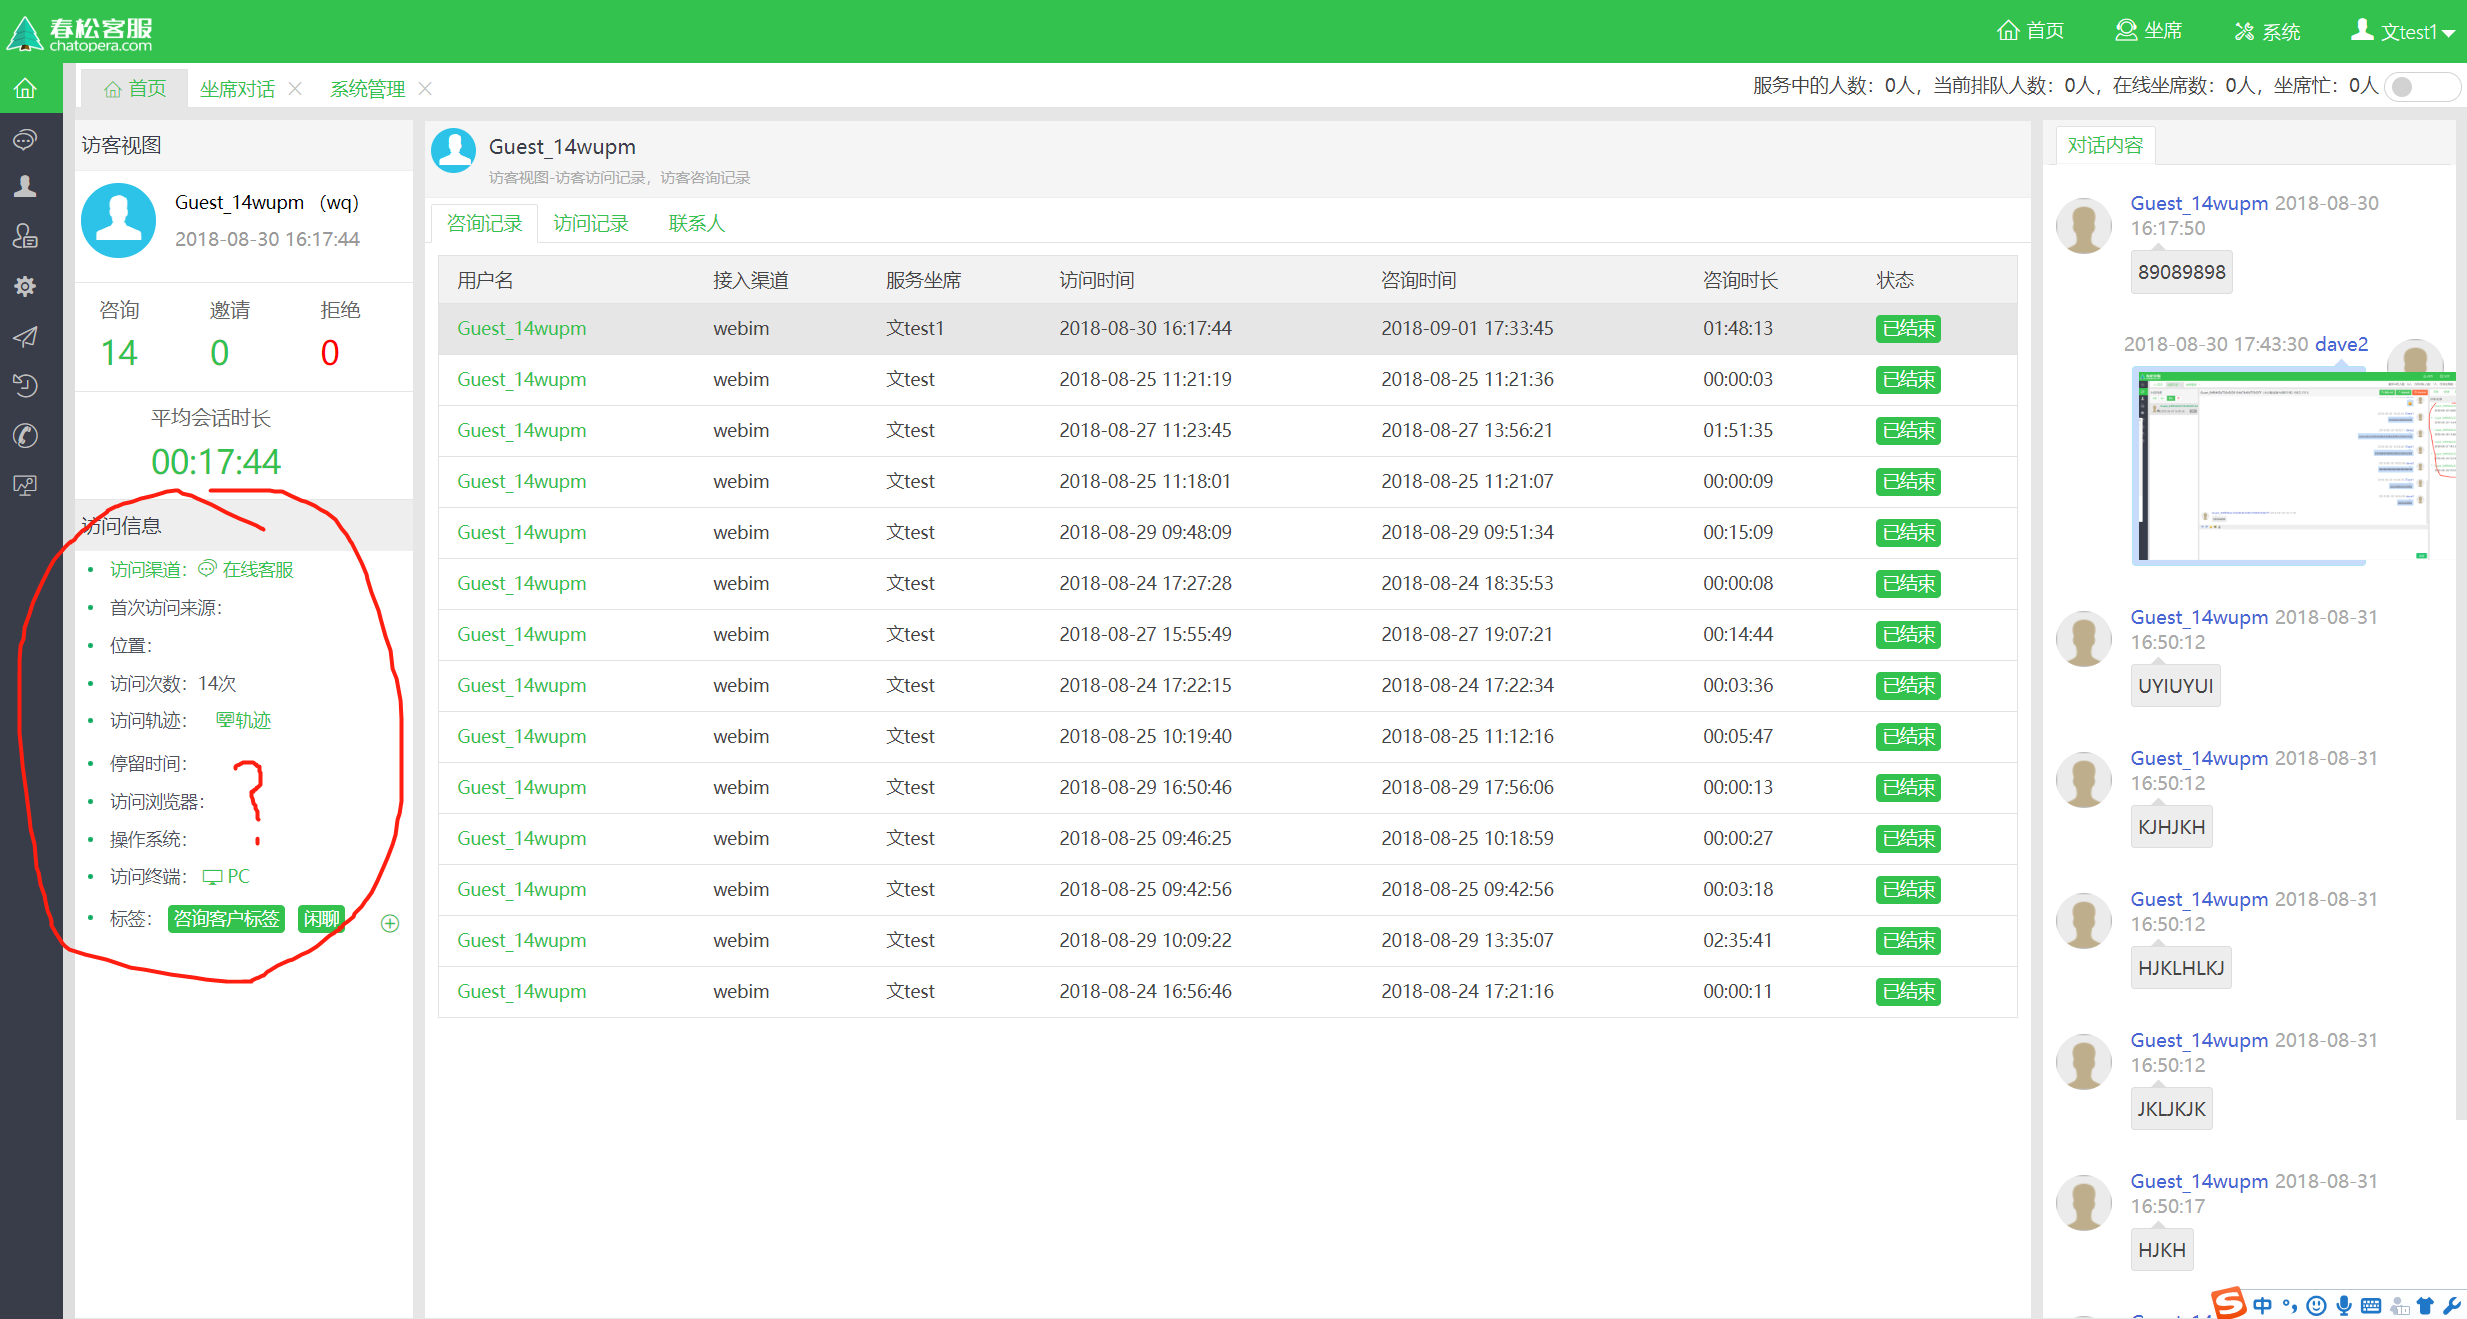Open the gear settings sidebar icon
The width and height of the screenshot is (2467, 1319).
[25, 287]
